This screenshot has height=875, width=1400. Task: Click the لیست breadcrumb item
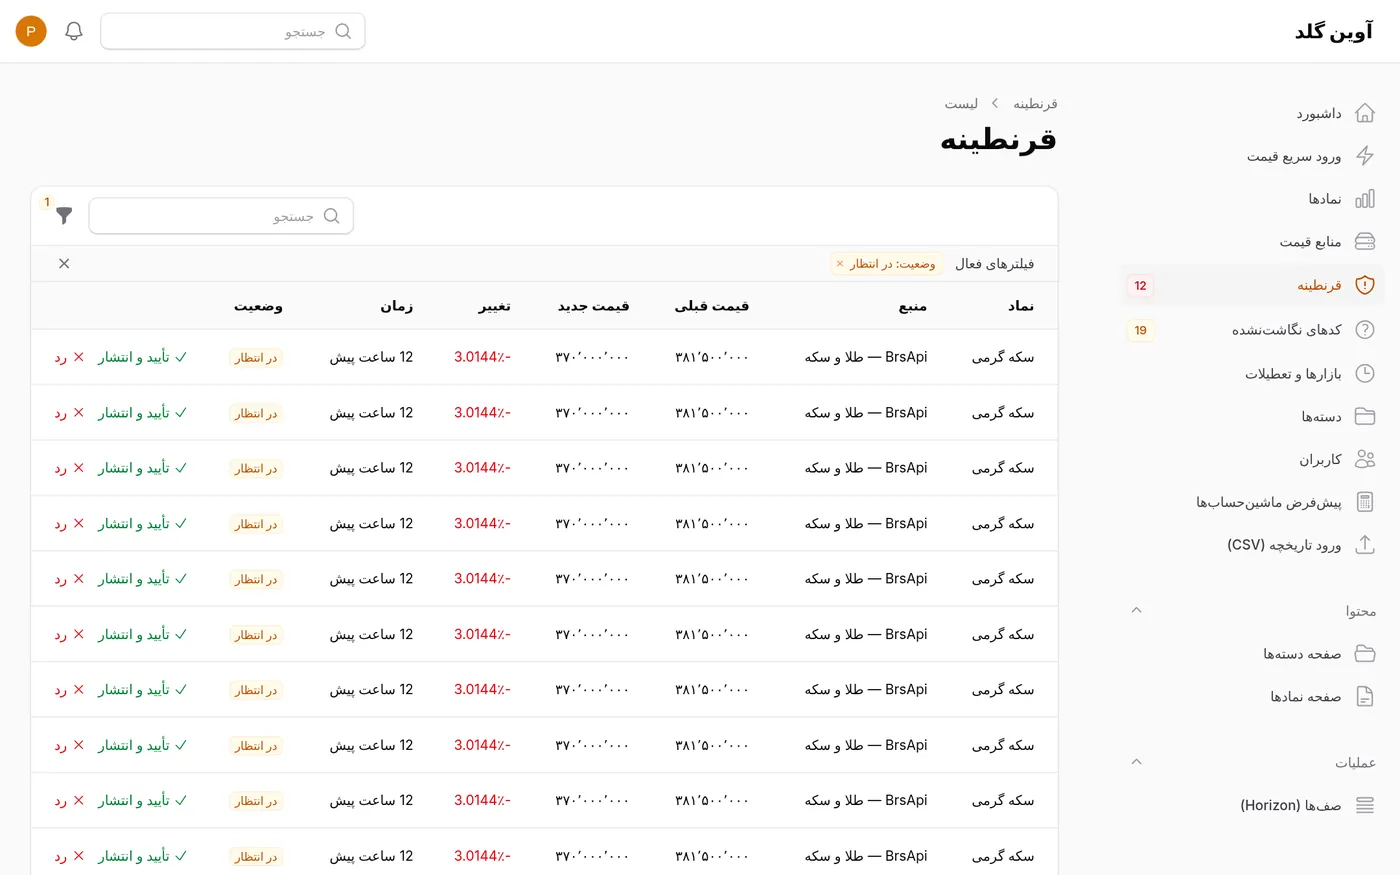click(x=961, y=104)
